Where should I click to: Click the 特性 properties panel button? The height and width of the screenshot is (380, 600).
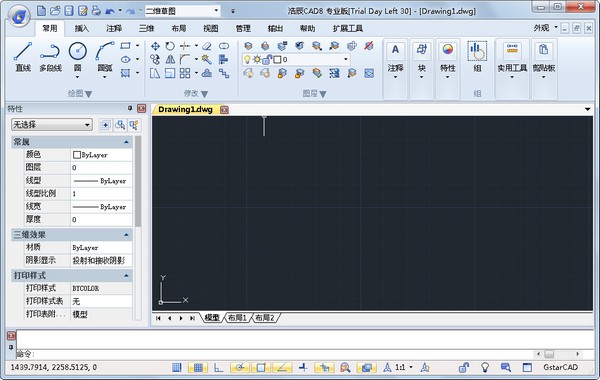tap(447, 59)
